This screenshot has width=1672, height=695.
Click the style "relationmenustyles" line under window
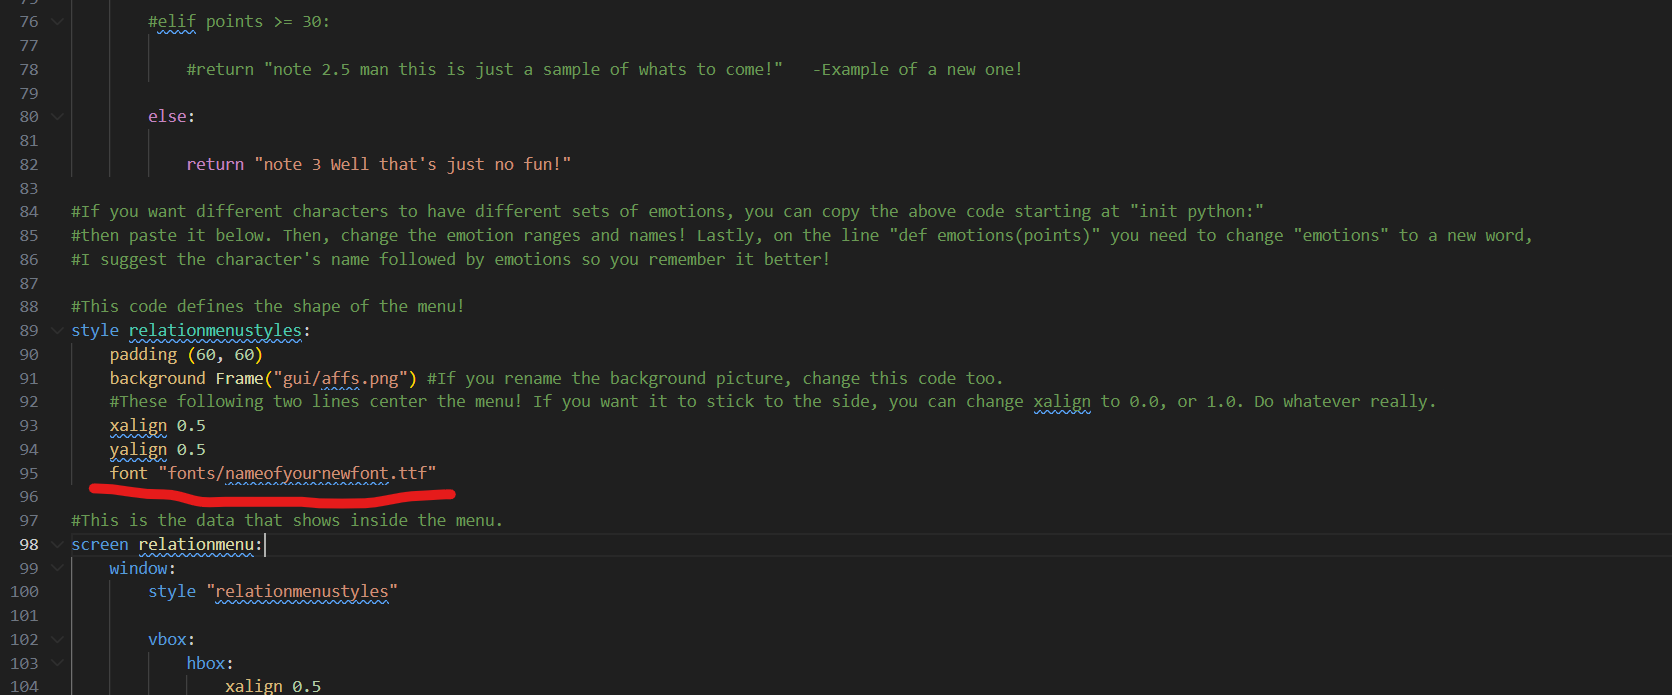pyautogui.click(x=273, y=591)
